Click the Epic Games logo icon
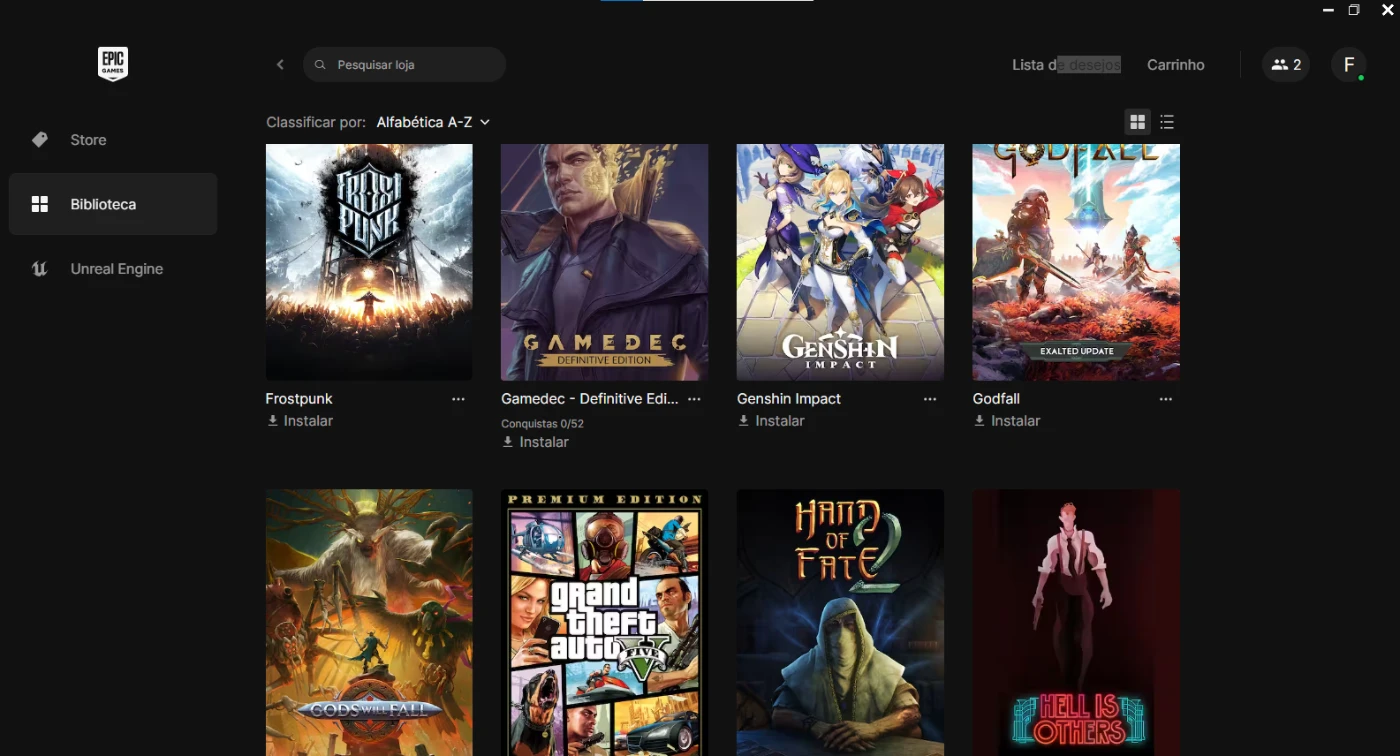 pyautogui.click(x=112, y=64)
